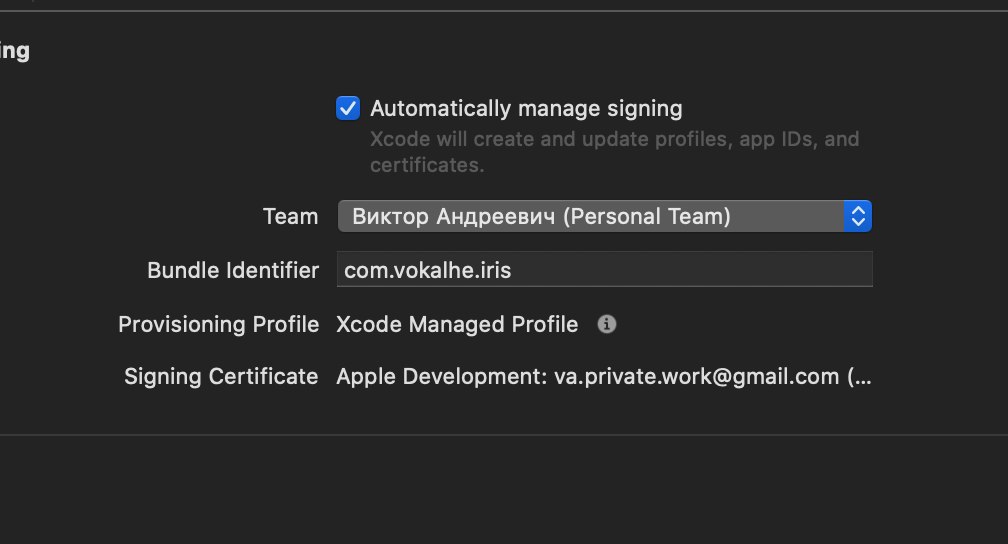The image size is (1008, 544).
Task: Click into the Bundle Identifier text field
Action: click(x=604, y=269)
